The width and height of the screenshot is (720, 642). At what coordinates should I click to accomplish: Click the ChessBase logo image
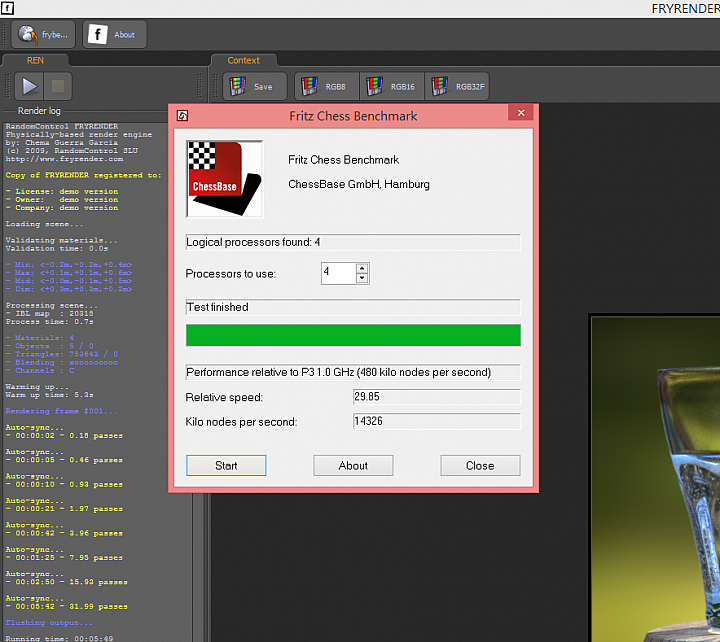coord(225,179)
